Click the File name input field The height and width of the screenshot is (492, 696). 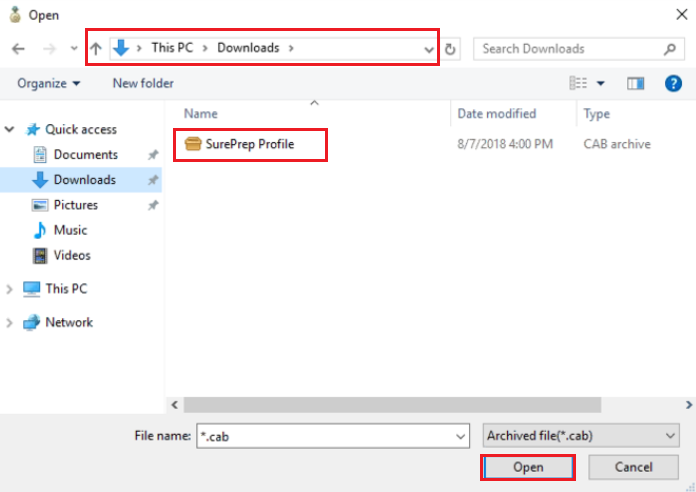point(333,436)
